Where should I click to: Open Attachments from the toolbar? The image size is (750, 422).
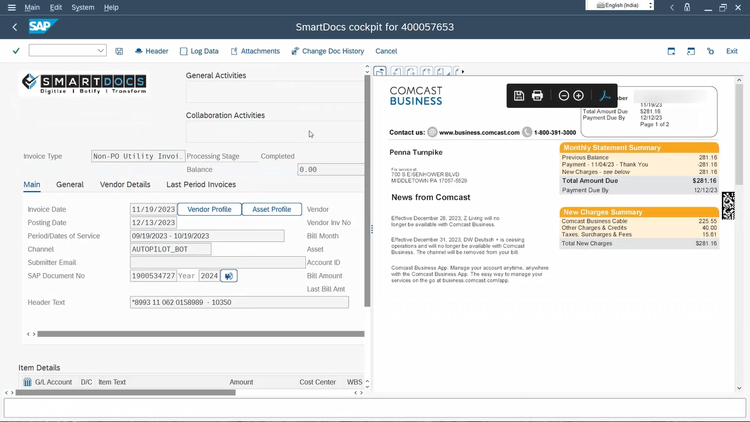click(255, 51)
